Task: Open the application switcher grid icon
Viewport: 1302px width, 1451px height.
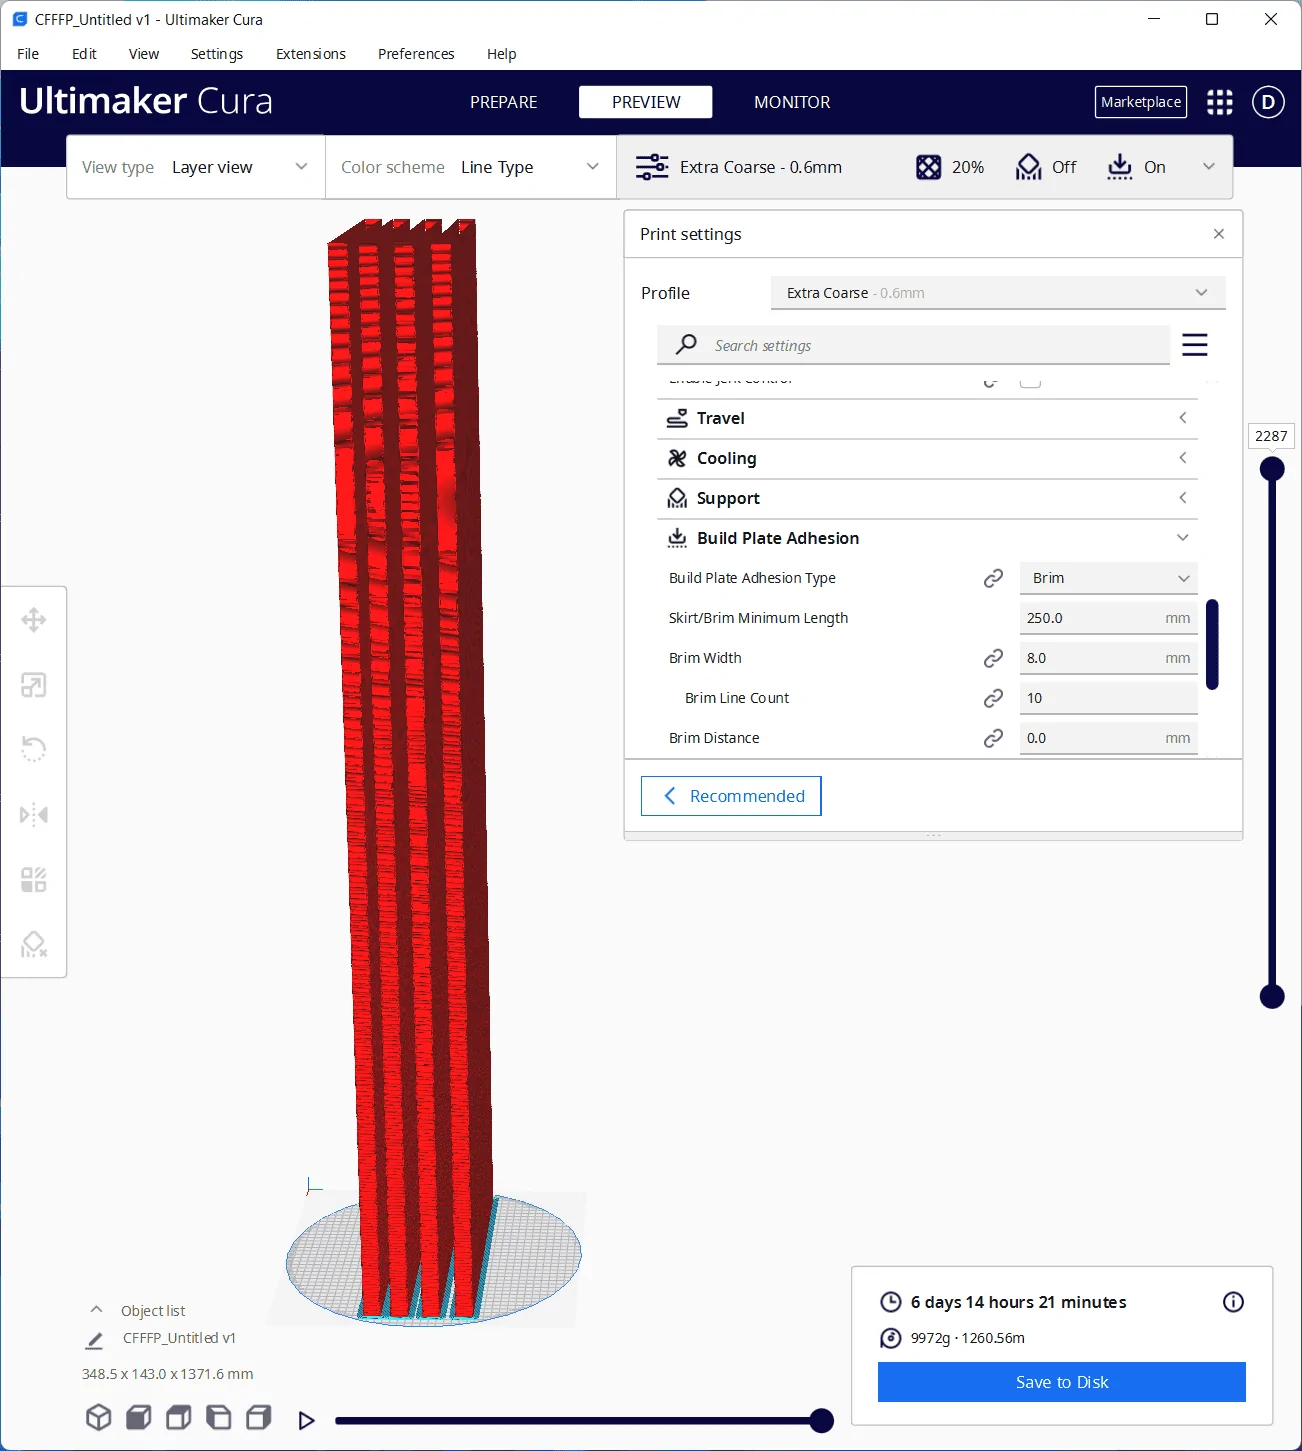Action: (1219, 102)
